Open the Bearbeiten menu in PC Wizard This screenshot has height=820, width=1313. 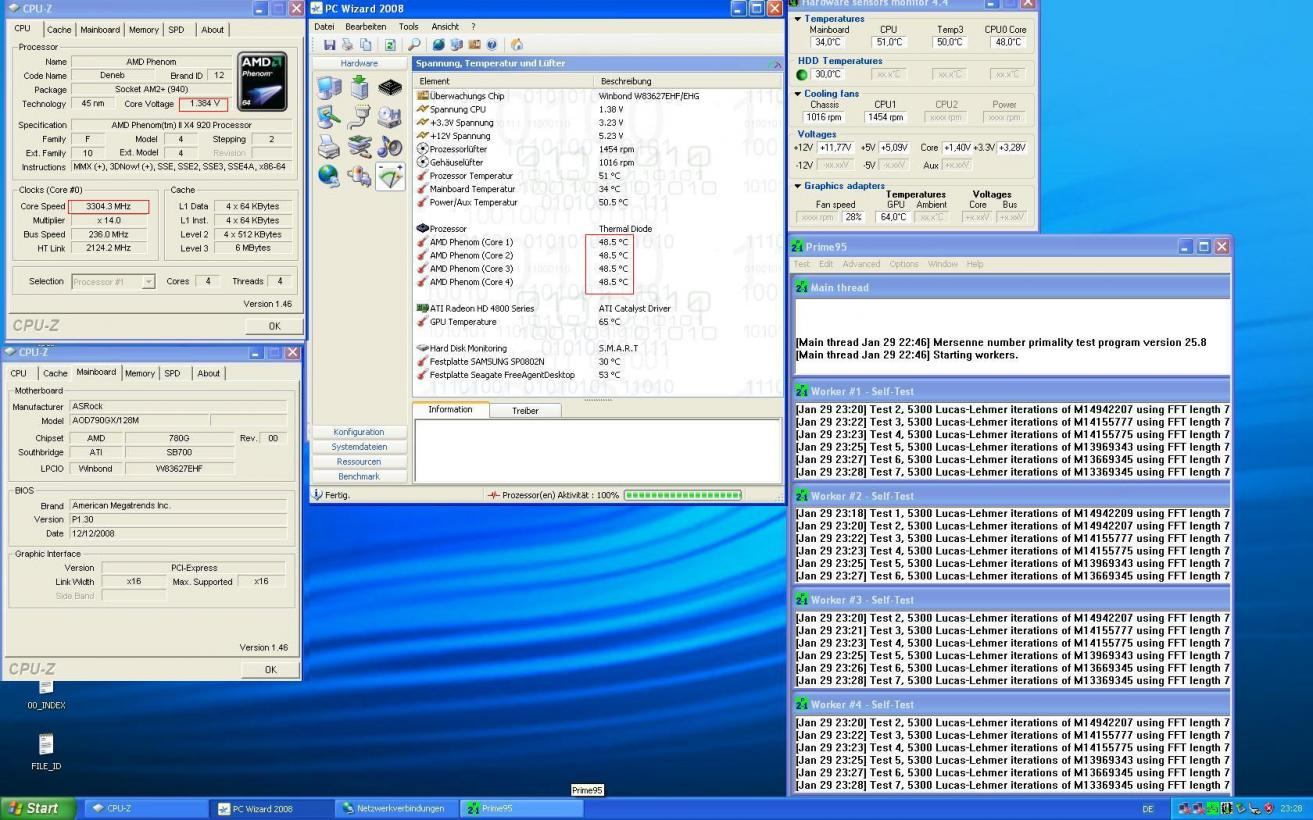point(366,26)
